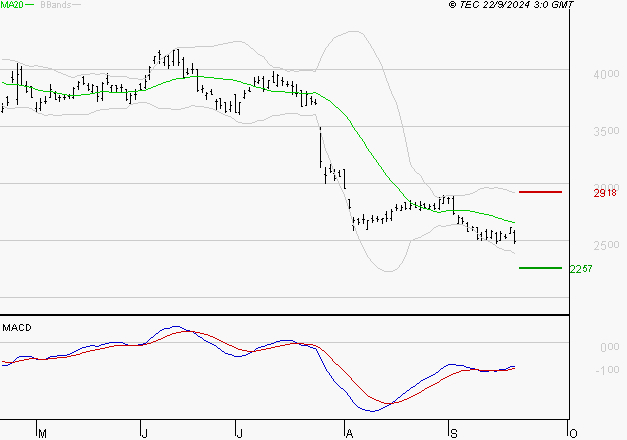This screenshot has height=440, width=627.
Task: Click the O month label on time axis
Action: (573, 434)
